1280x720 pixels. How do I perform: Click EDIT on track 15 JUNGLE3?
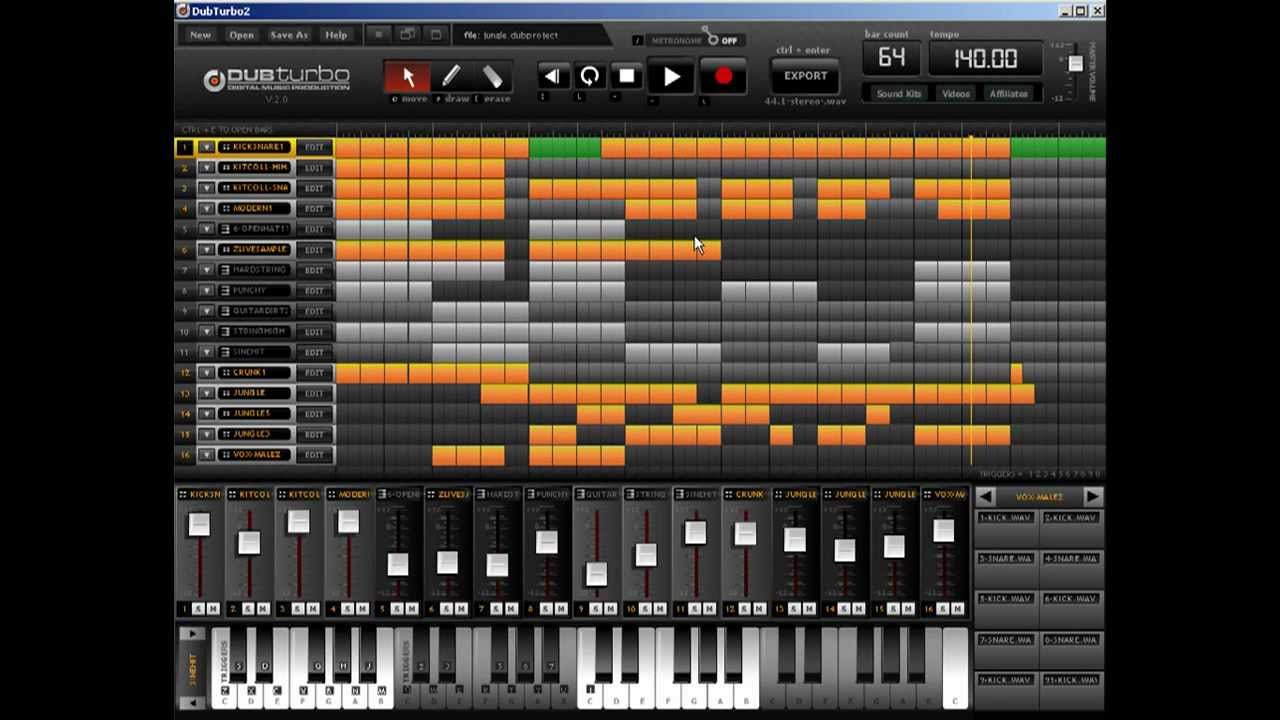click(x=314, y=434)
